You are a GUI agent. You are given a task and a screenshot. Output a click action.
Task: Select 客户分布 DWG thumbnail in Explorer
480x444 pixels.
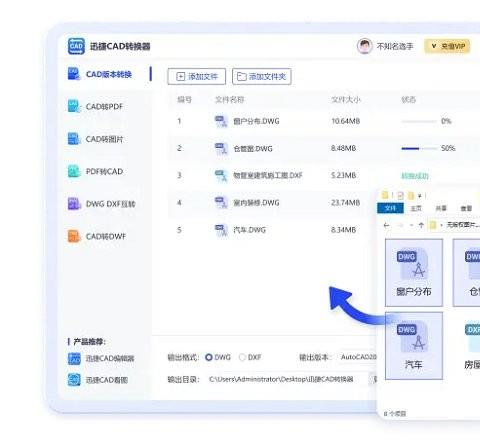coord(414,272)
